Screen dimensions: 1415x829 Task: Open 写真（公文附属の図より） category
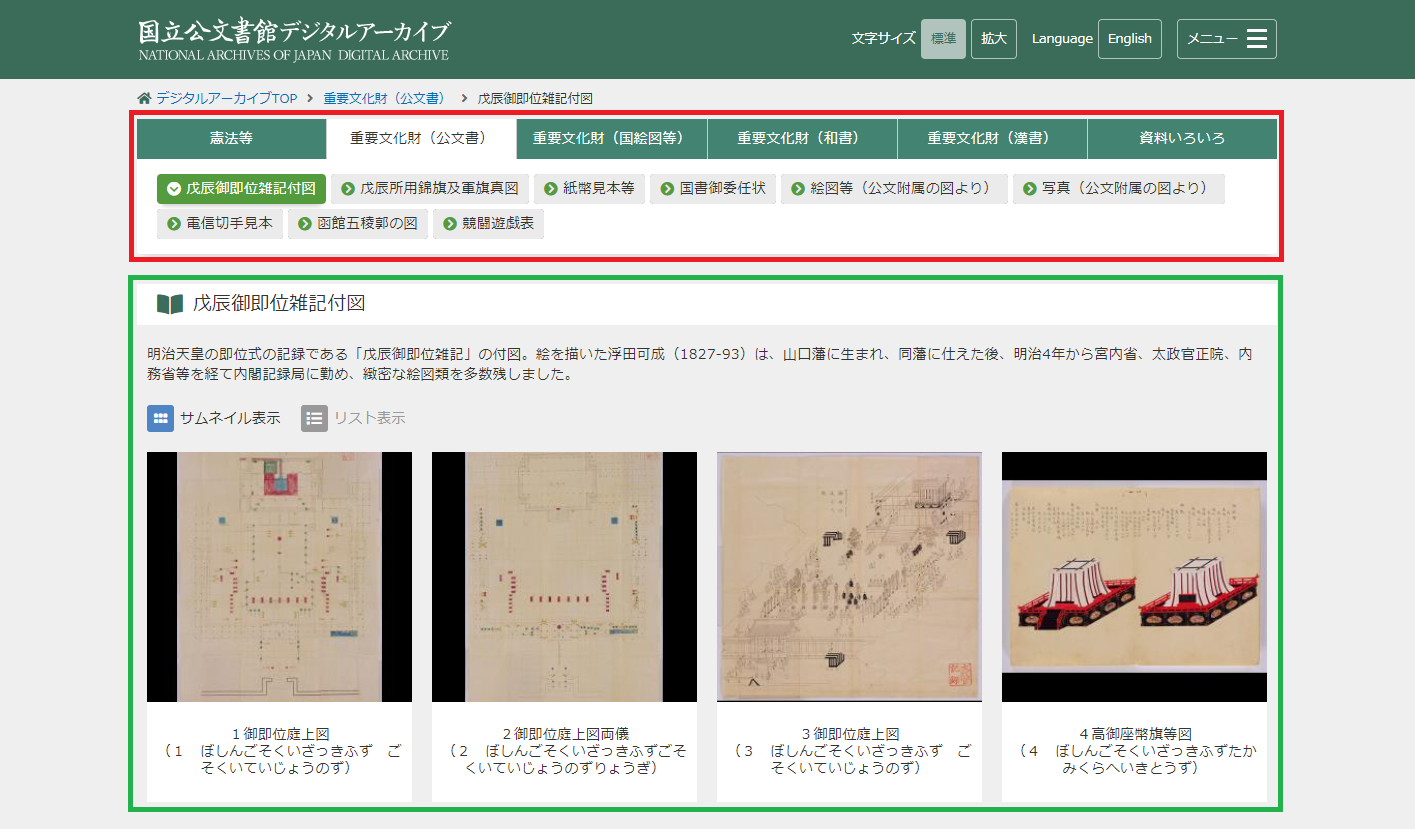tap(1118, 189)
